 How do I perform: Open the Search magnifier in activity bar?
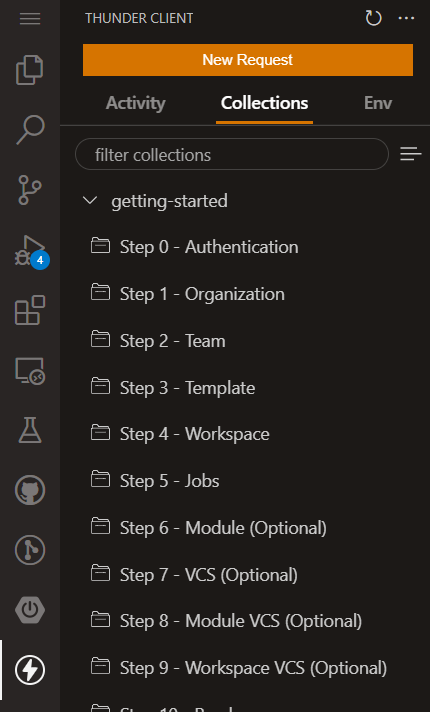[x=30, y=130]
